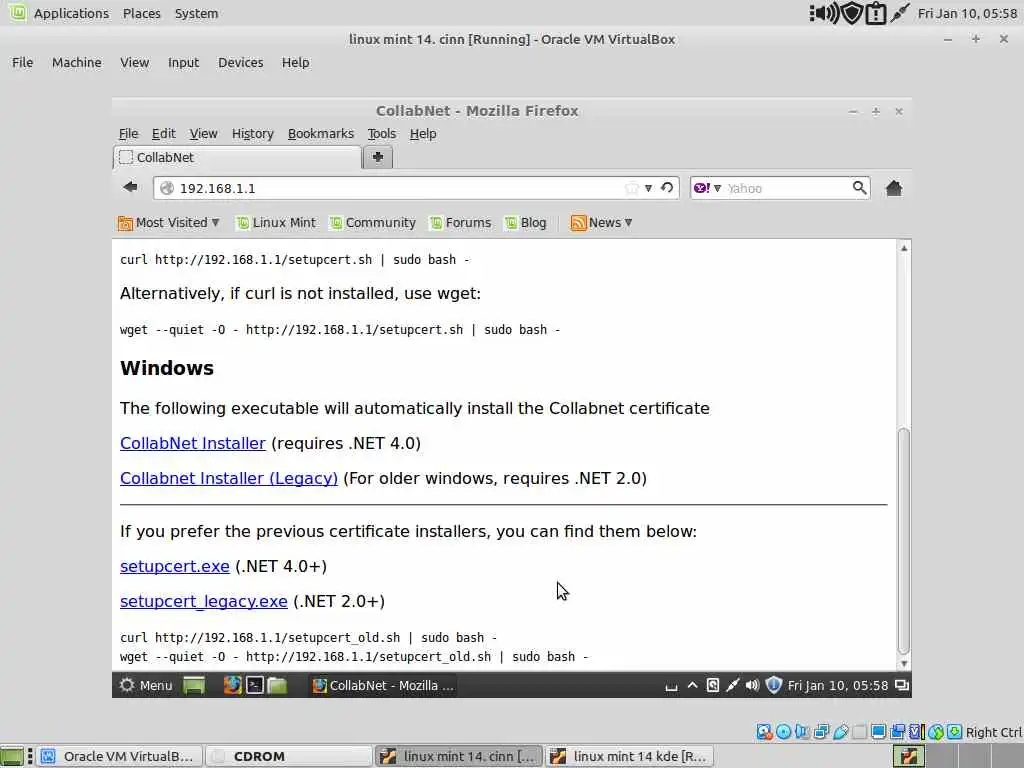Click the guest panel window switcher icon
Screen dimensions: 1024x768
902,685
